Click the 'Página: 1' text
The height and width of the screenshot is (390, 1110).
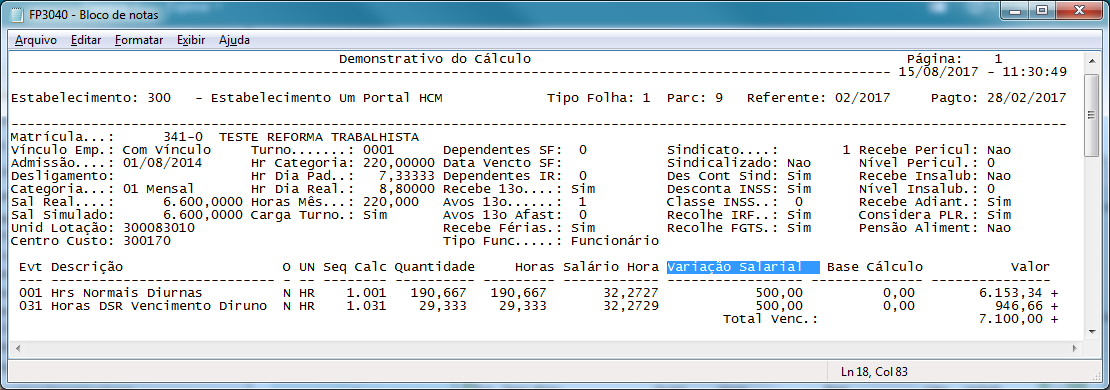click(x=954, y=59)
